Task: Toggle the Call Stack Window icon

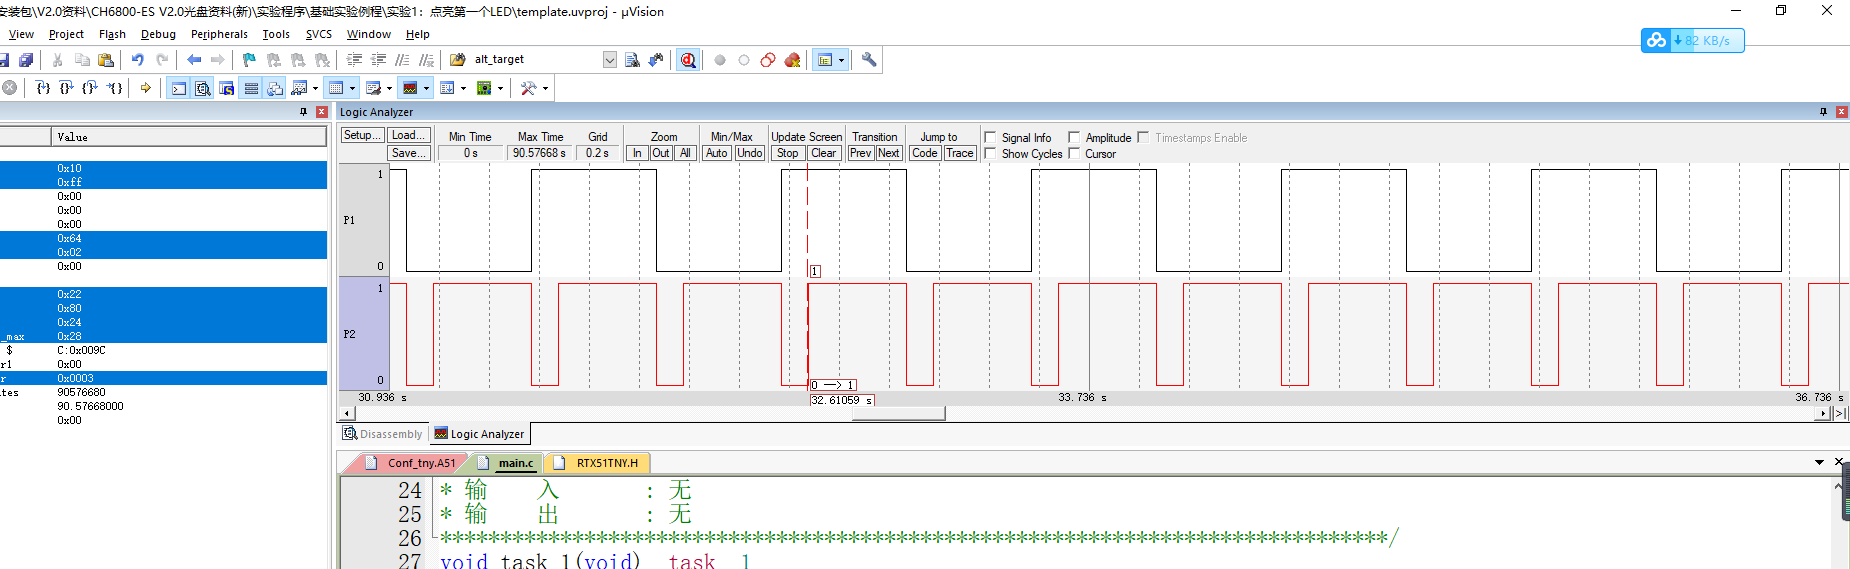Action: coord(275,88)
